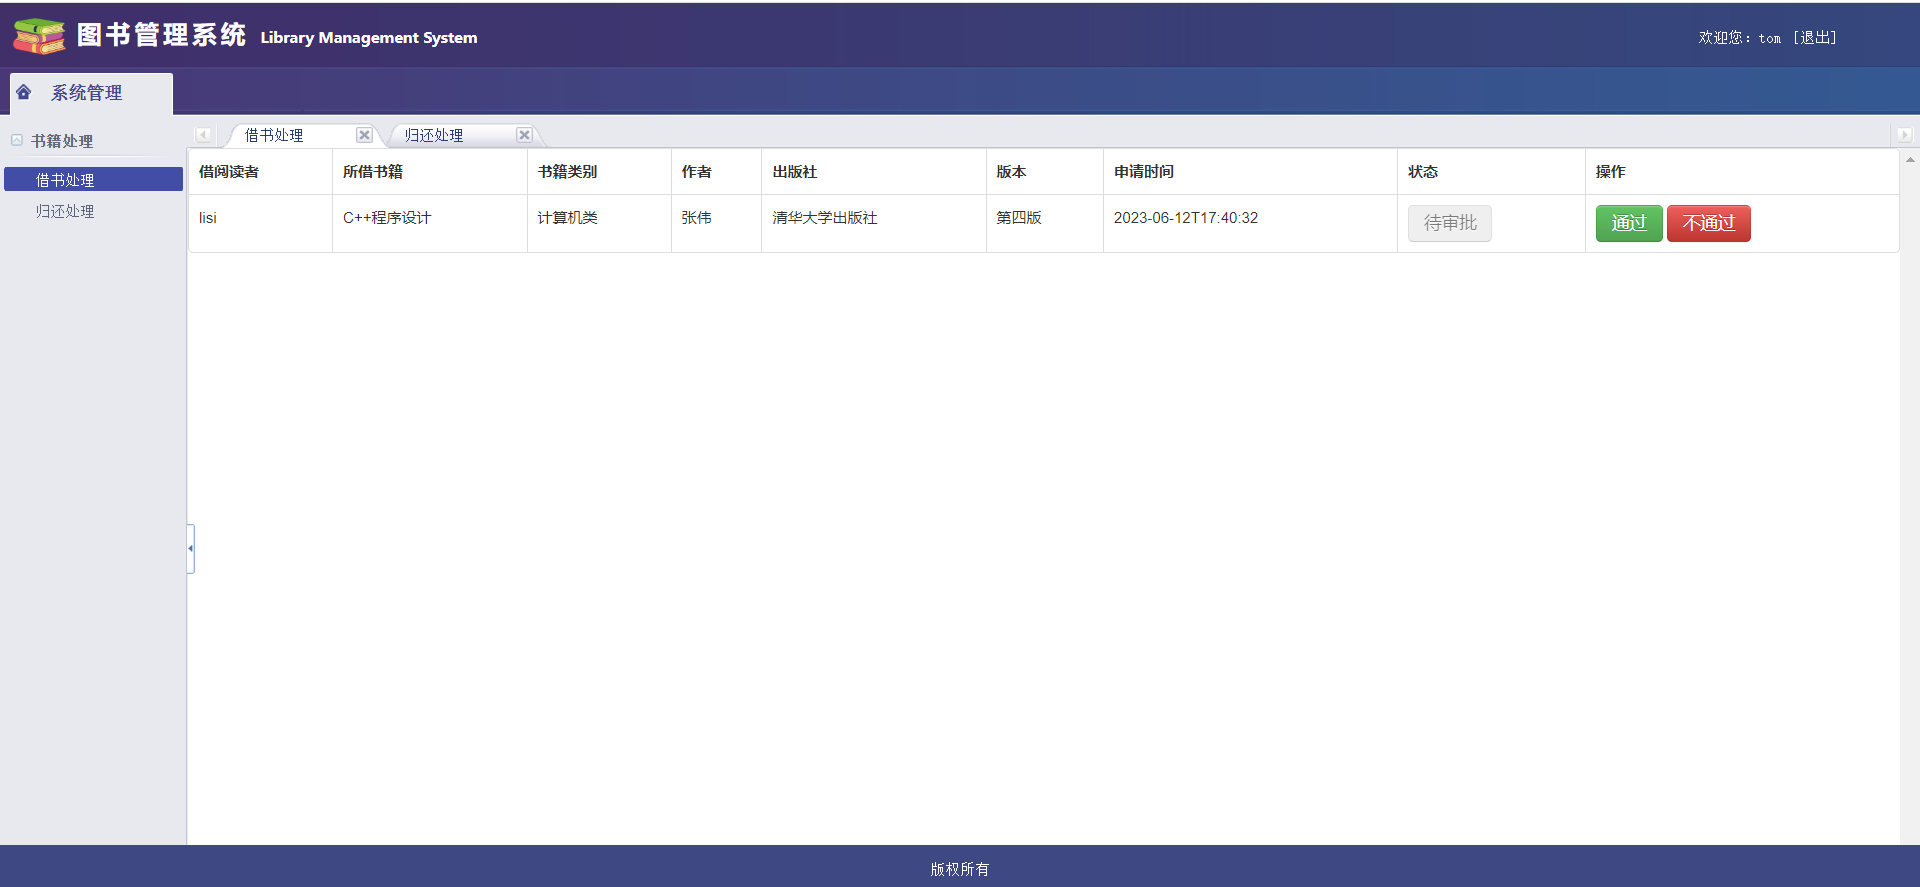The height and width of the screenshot is (887, 1920).
Task: Approve the request with 通过 button
Action: [x=1628, y=223]
